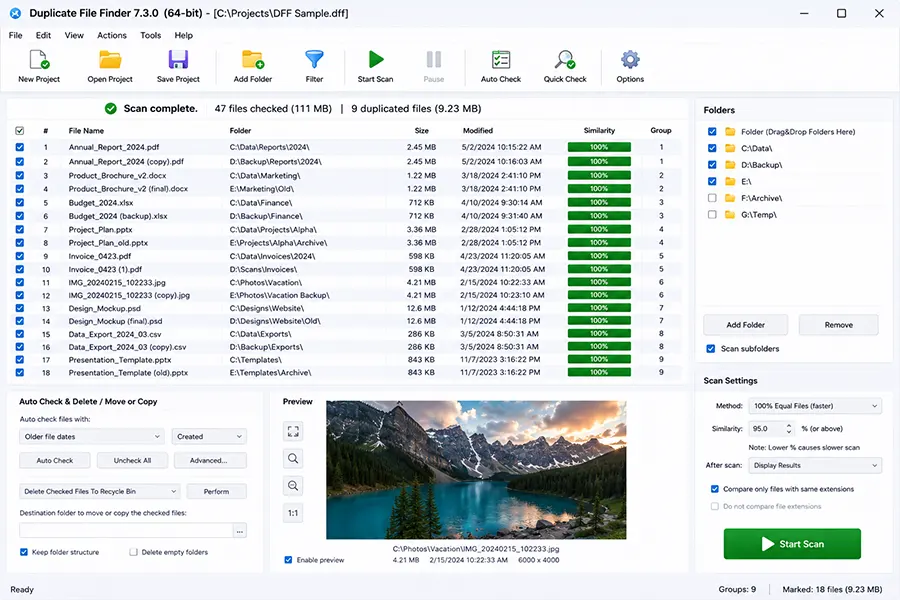The width and height of the screenshot is (900, 600).
Task: Open the Actions menu
Action: pos(111,35)
